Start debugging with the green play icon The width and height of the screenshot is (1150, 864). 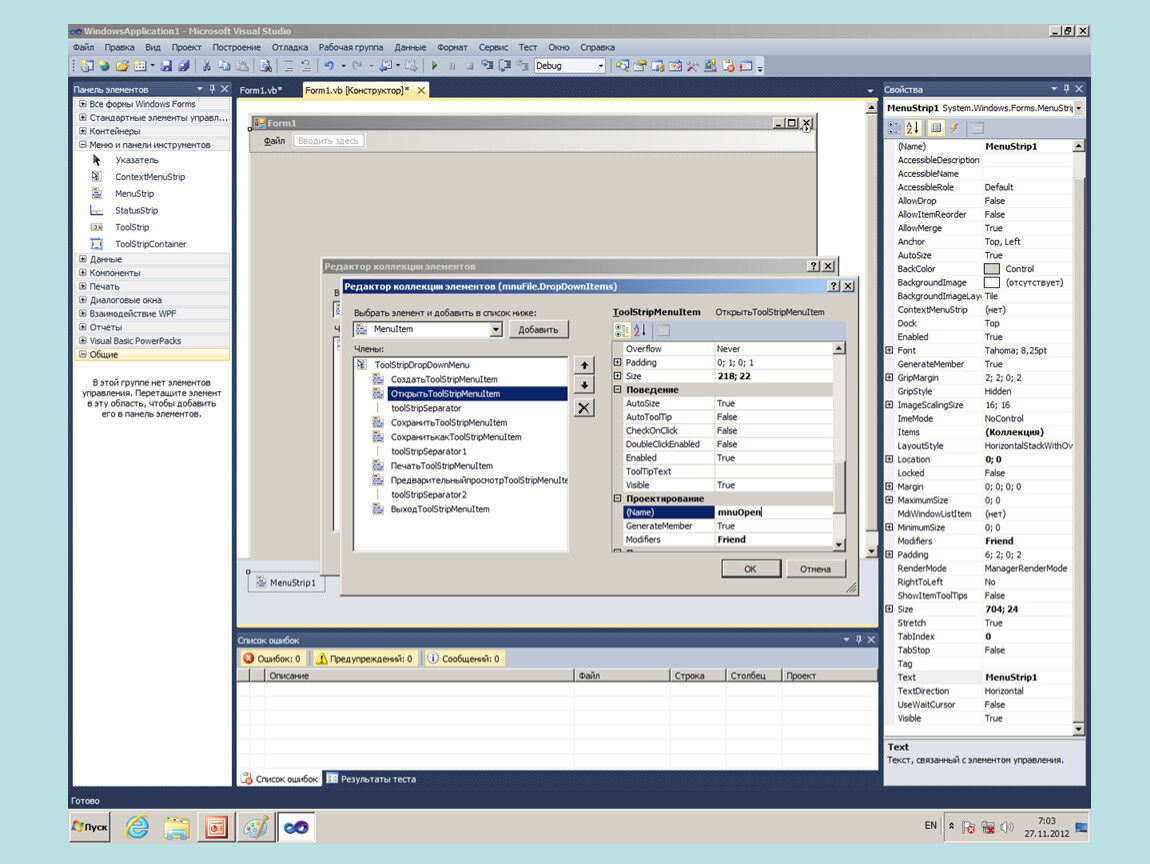click(434, 66)
